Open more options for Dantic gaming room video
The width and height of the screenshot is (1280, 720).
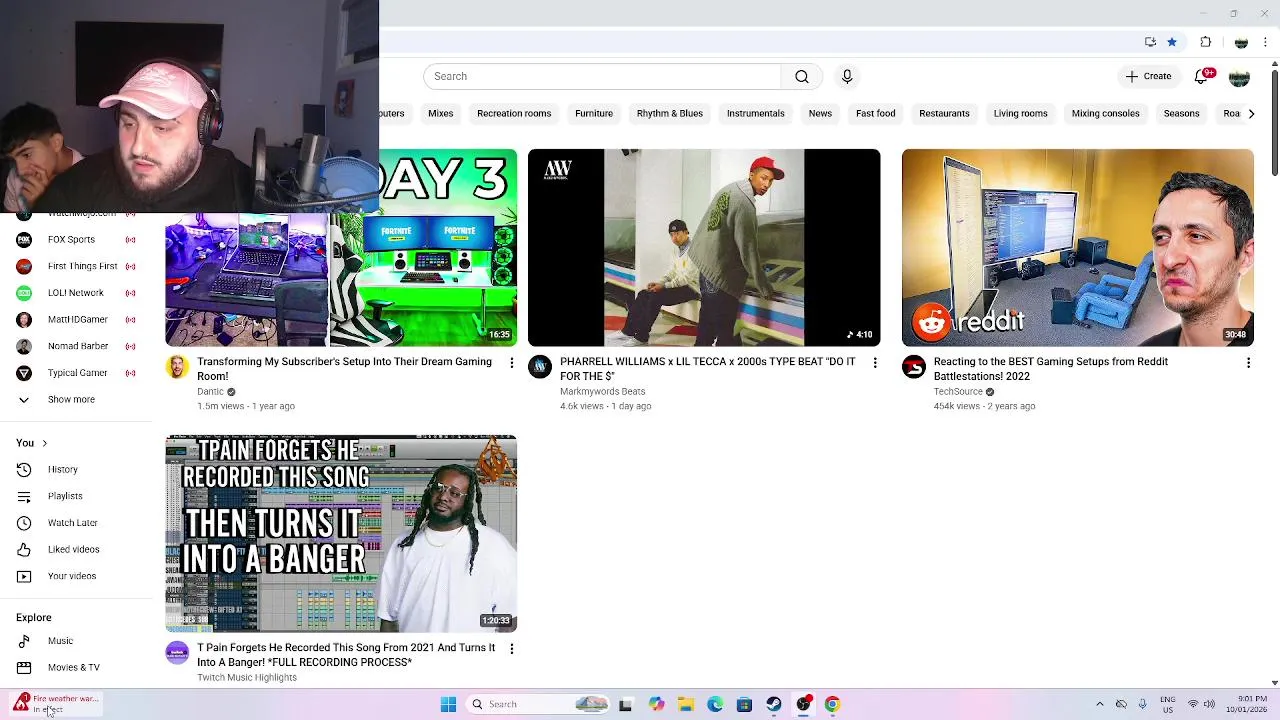pyautogui.click(x=511, y=363)
